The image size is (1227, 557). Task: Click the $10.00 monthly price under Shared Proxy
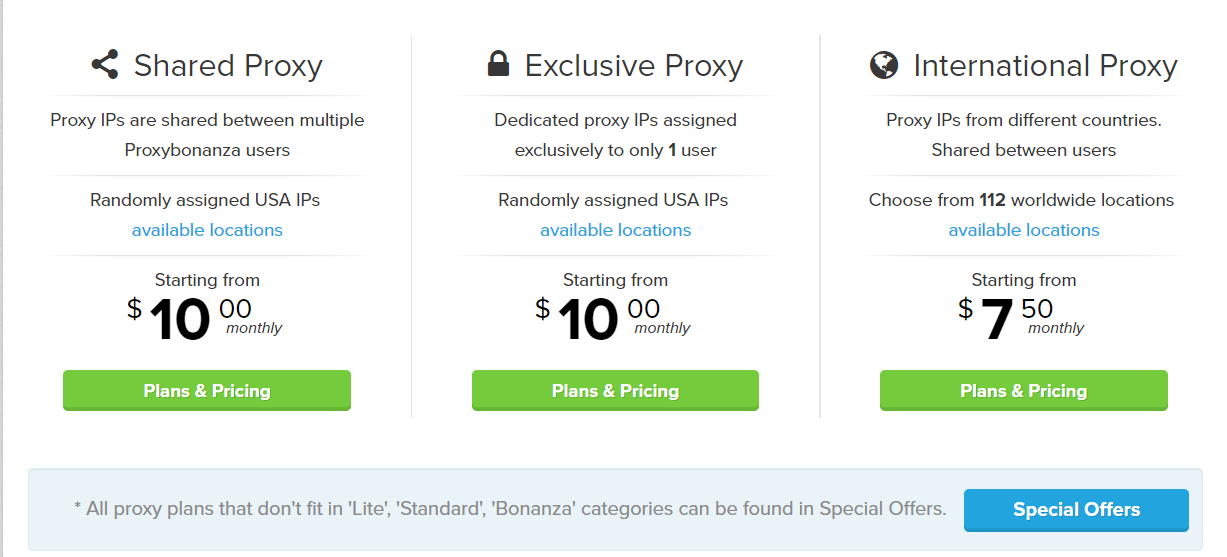(x=204, y=319)
